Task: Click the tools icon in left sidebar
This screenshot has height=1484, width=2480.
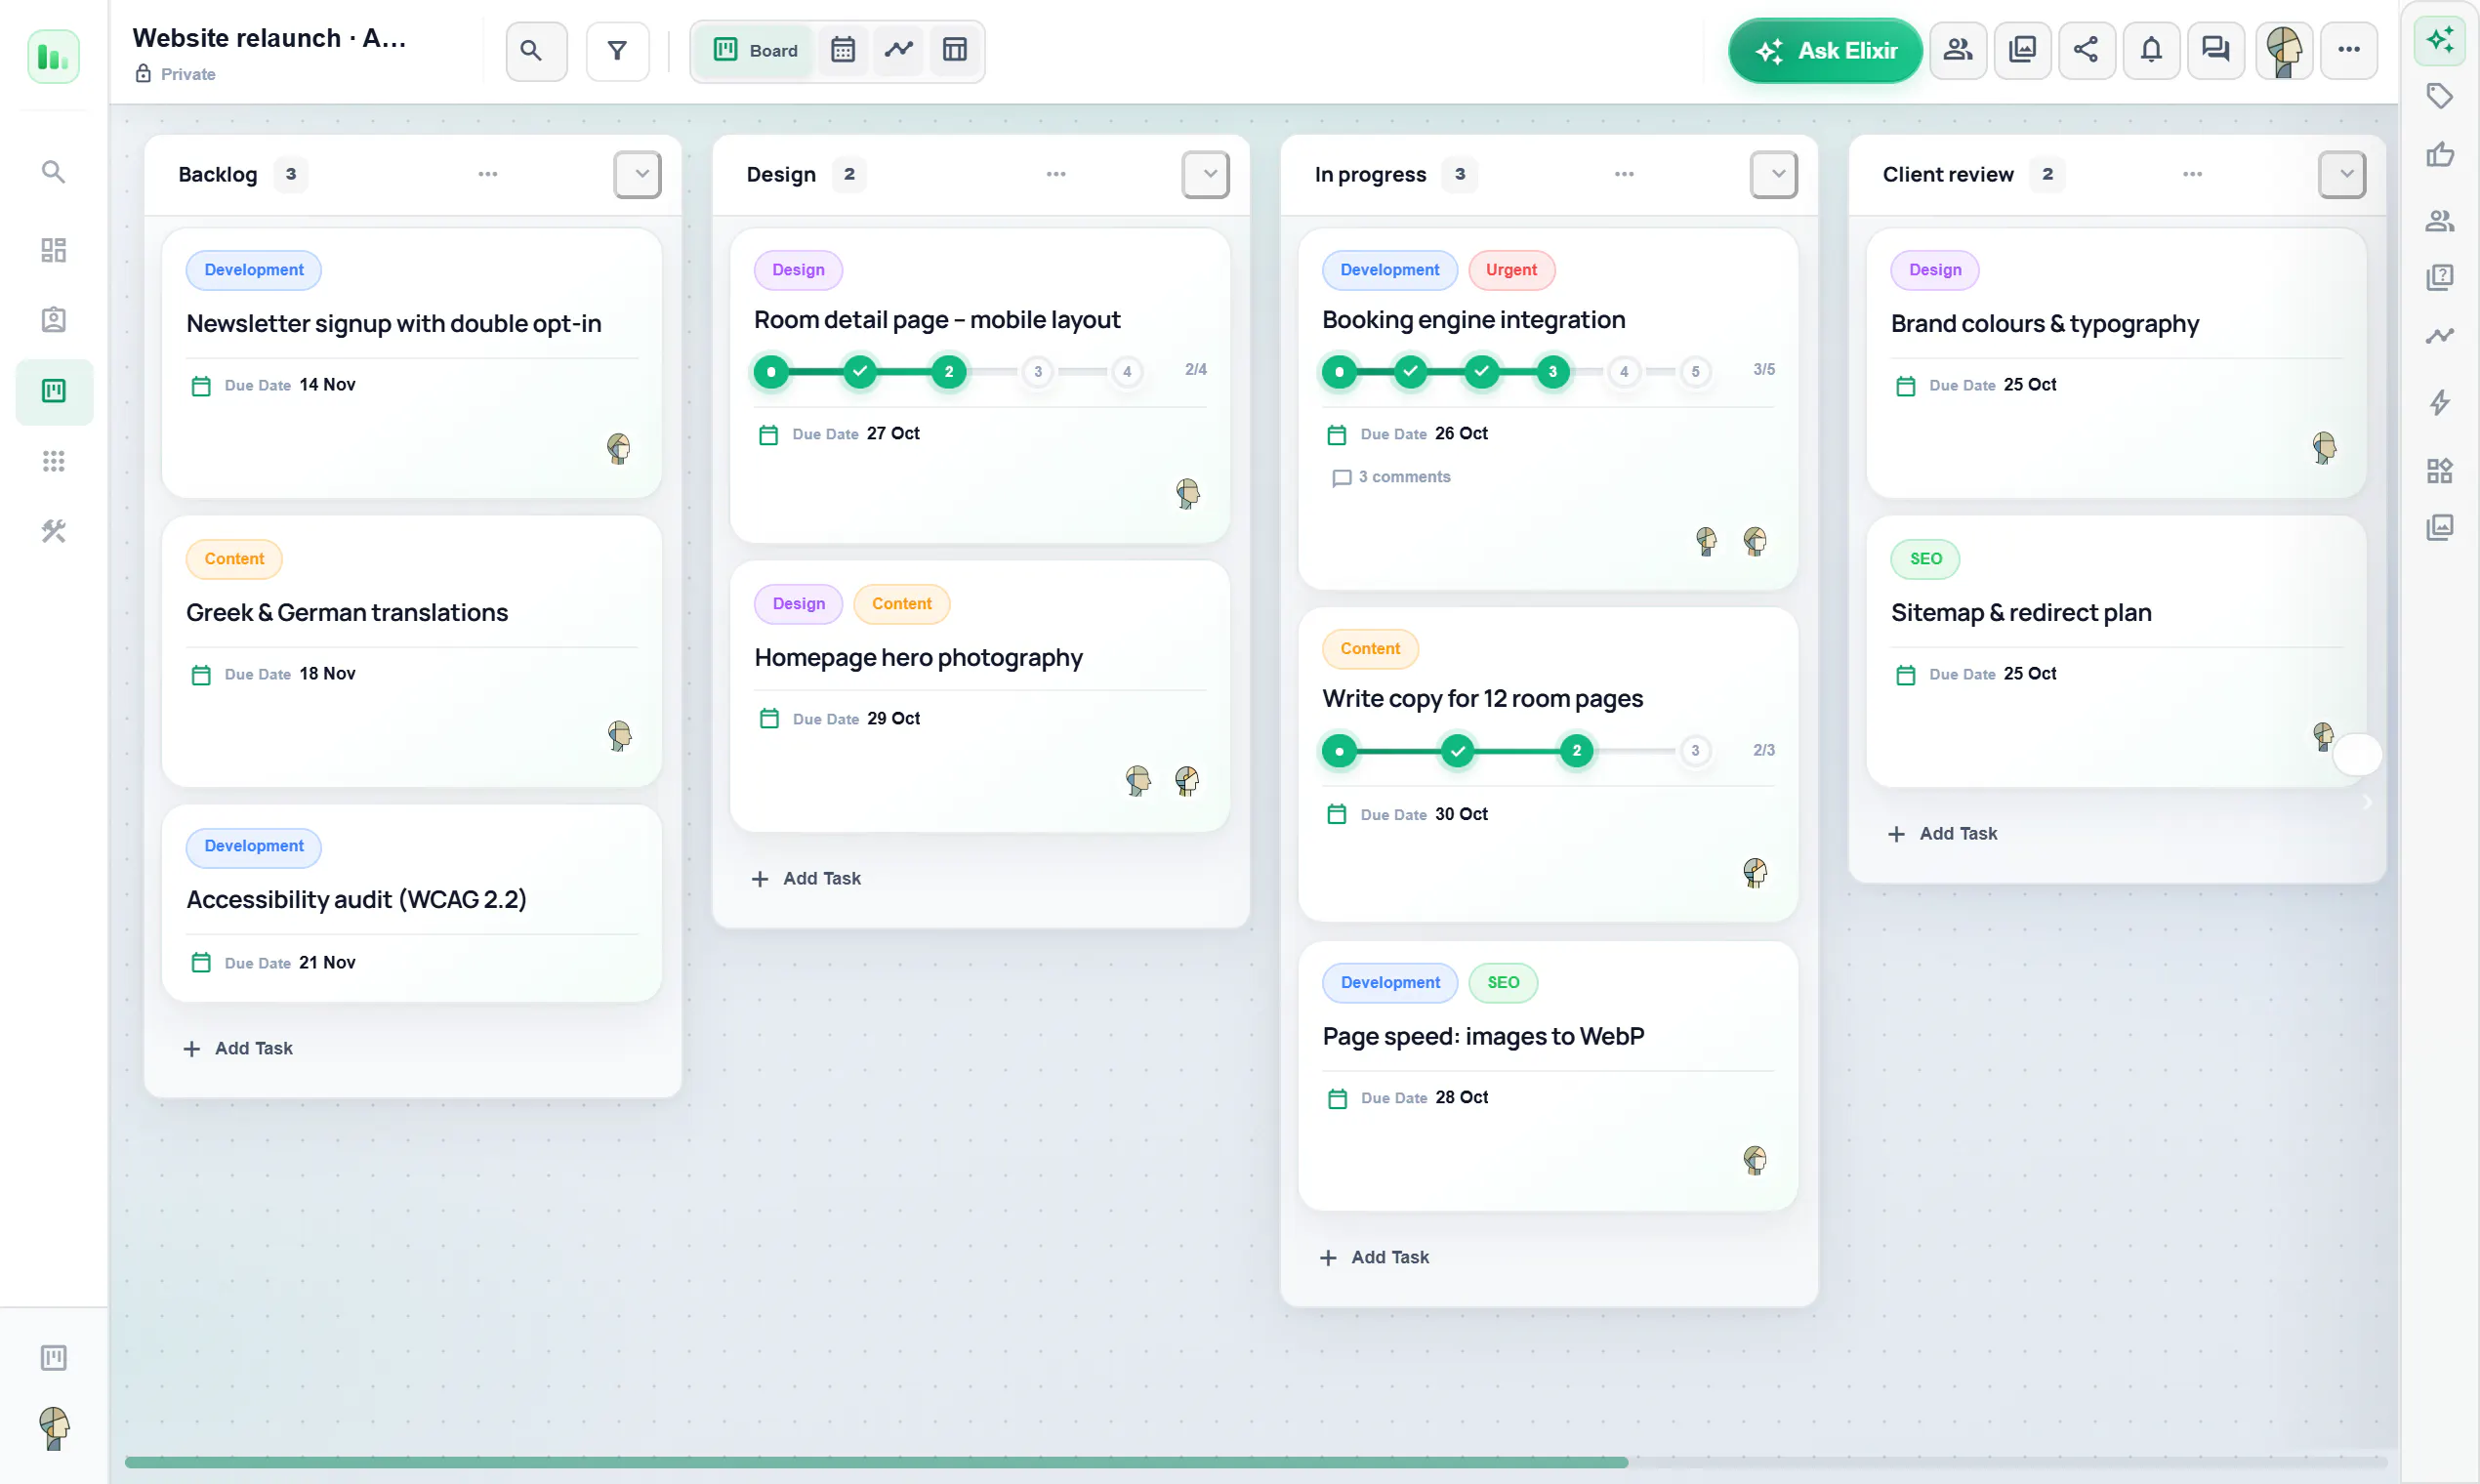Action: click(54, 531)
